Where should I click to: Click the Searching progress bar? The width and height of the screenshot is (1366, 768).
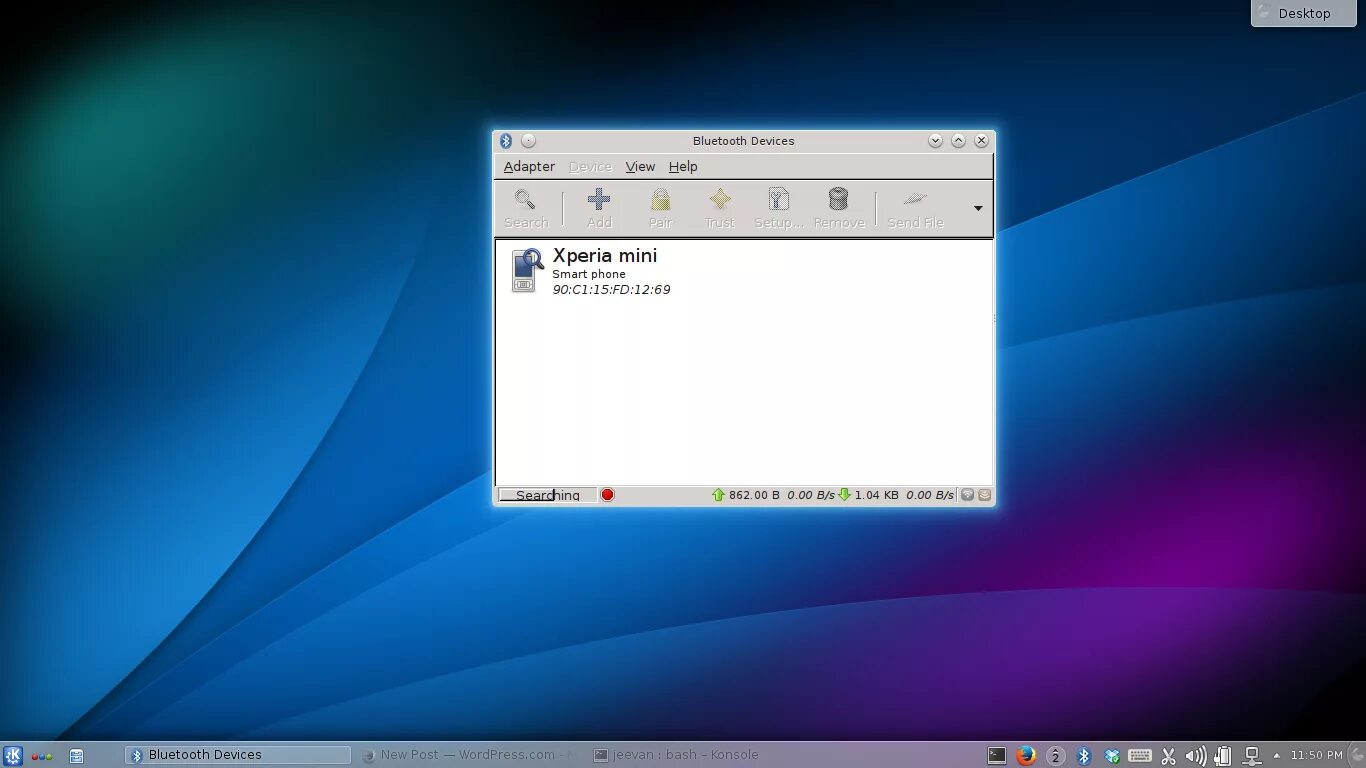(x=548, y=495)
